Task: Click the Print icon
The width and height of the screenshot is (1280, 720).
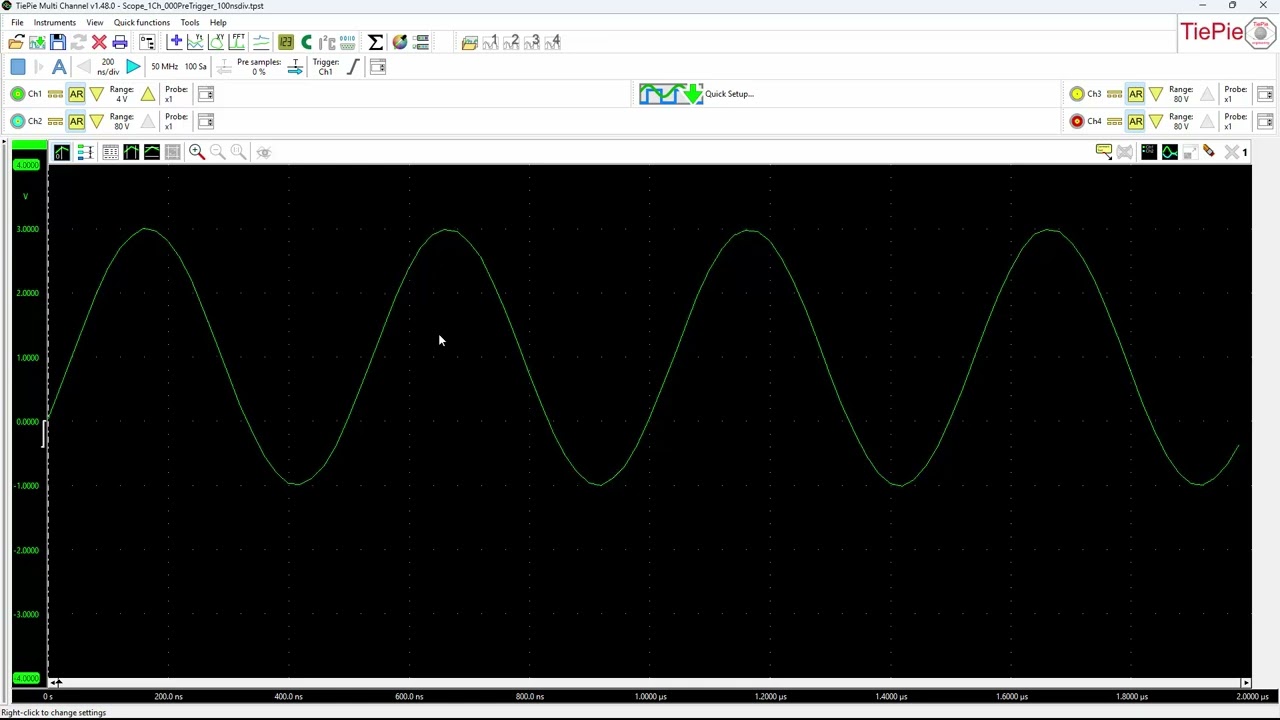Action: [x=120, y=42]
